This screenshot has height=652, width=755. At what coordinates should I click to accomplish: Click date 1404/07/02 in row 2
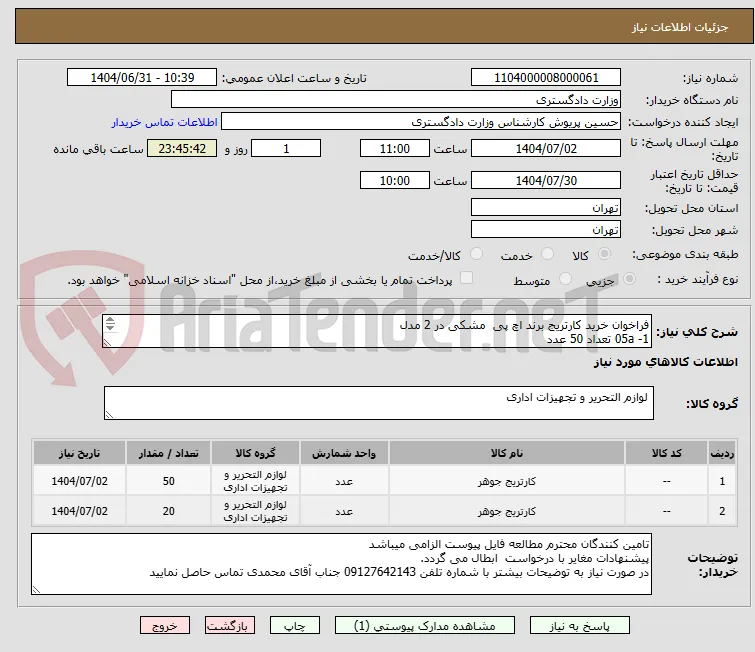pyautogui.click(x=79, y=511)
